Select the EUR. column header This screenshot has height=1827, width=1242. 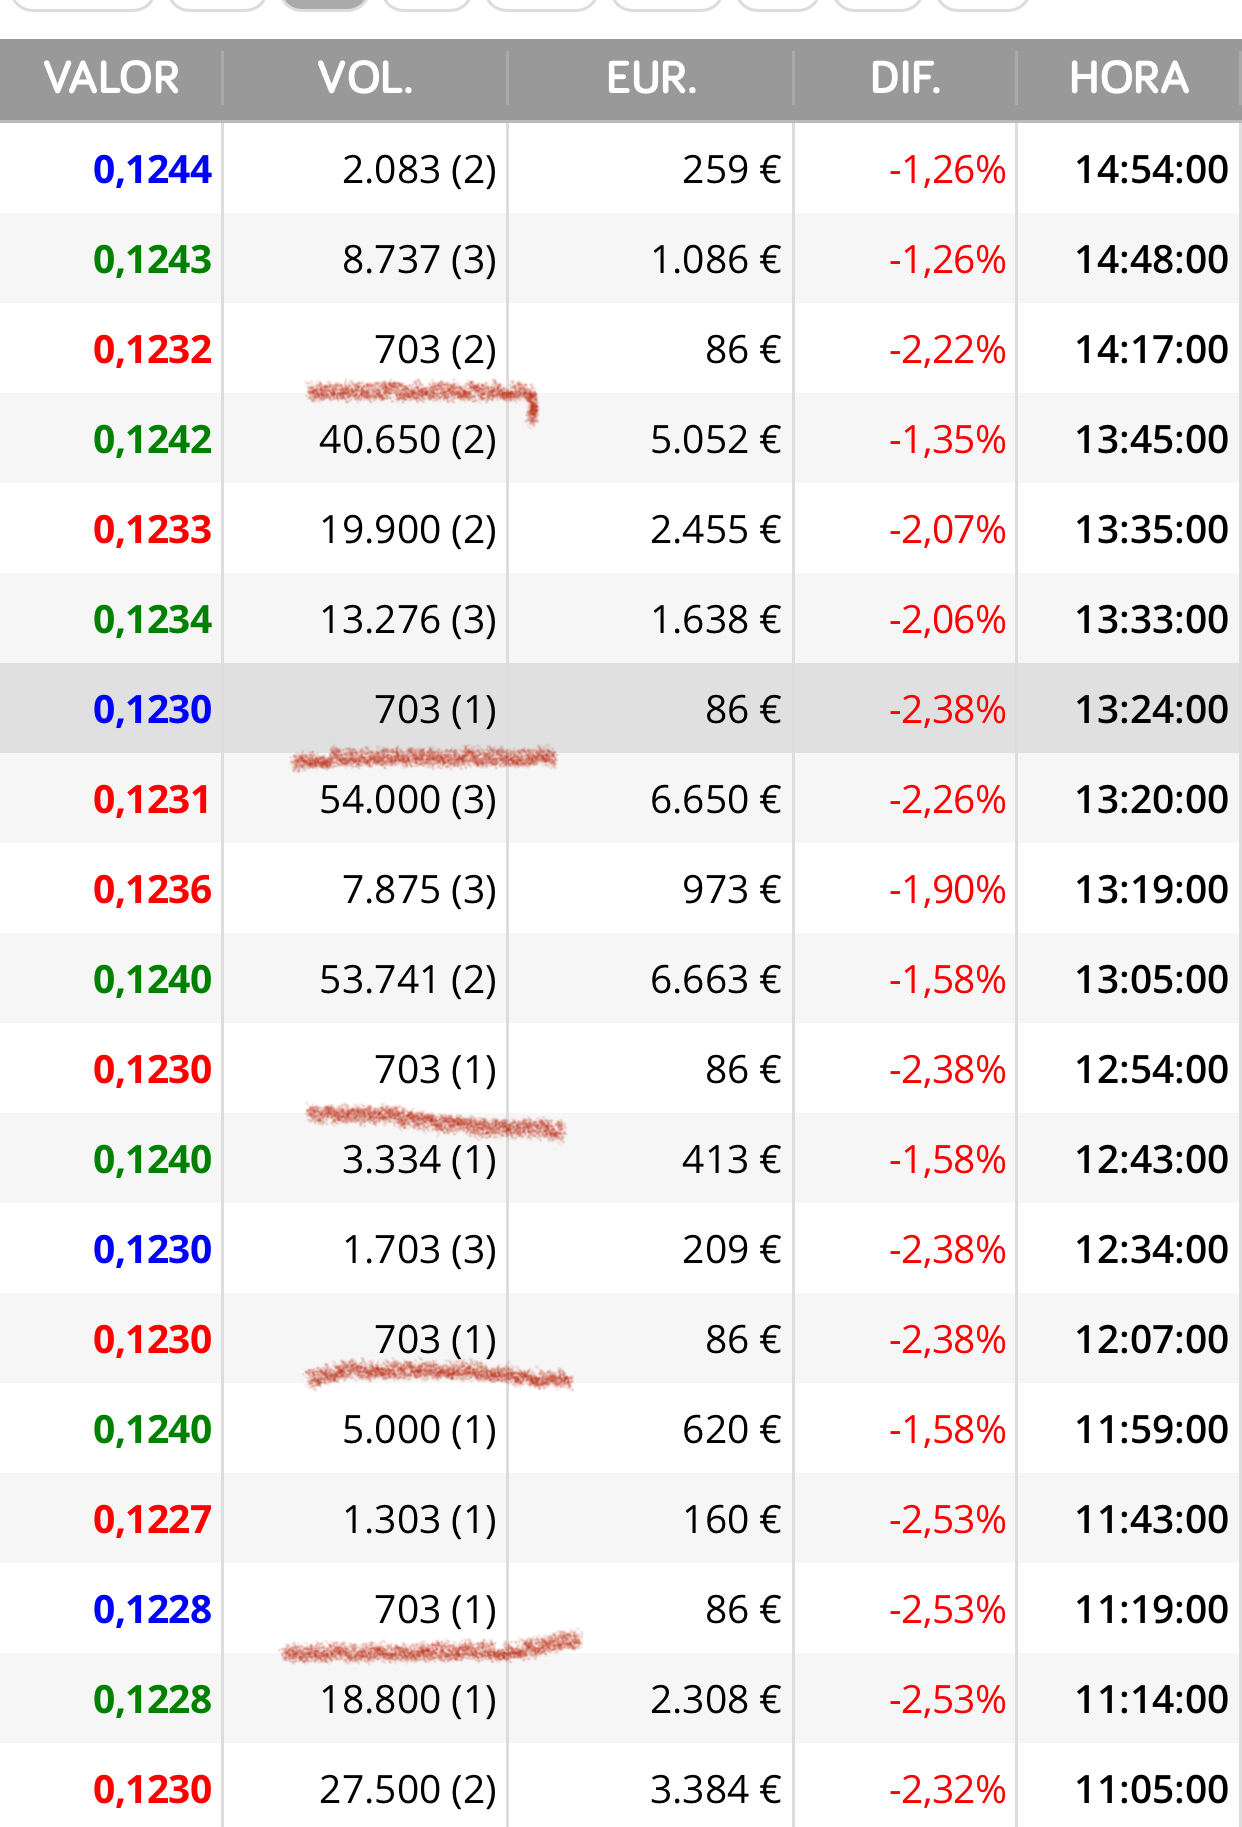click(x=651, y=78)
